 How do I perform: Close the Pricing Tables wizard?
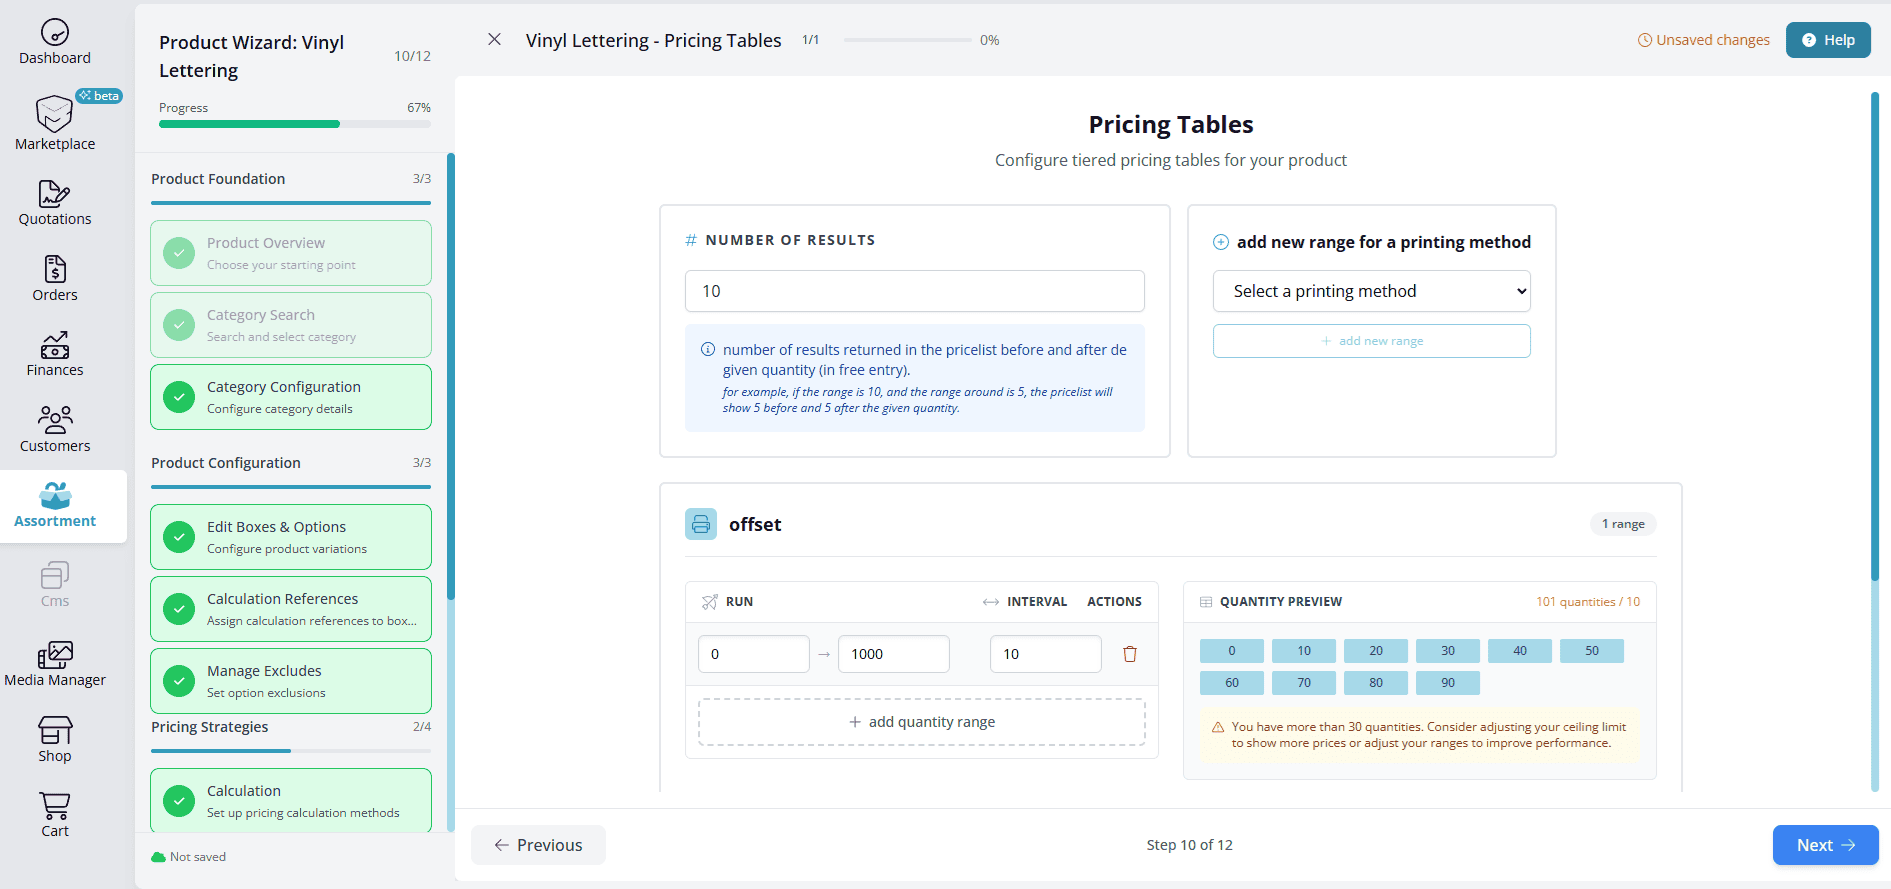point(494,40)
